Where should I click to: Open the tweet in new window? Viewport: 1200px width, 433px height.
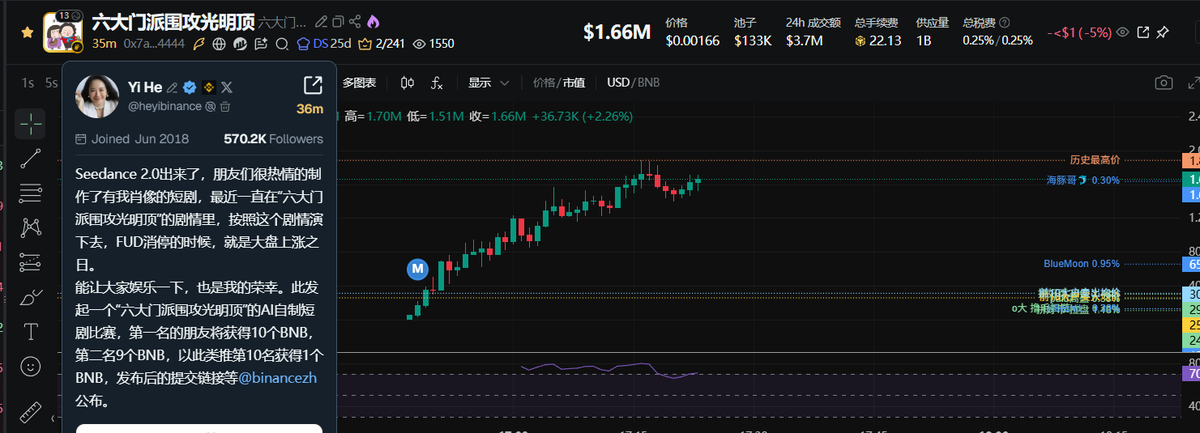tap(312, 85)
